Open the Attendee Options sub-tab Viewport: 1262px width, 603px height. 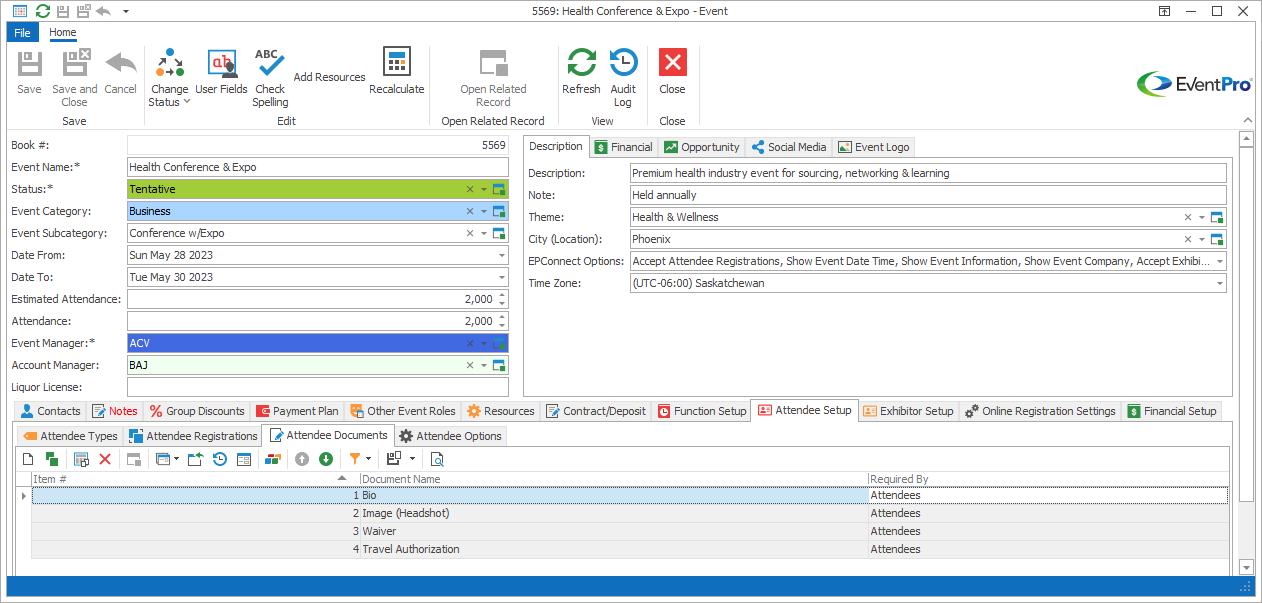pos(450,436)
